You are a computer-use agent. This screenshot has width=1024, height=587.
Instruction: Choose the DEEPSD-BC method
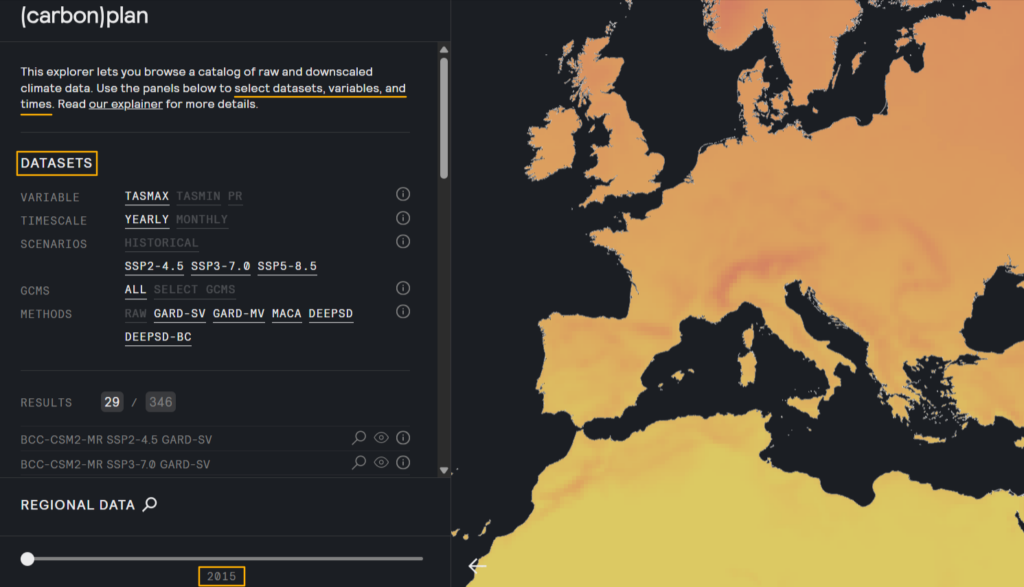click(158, 337)
